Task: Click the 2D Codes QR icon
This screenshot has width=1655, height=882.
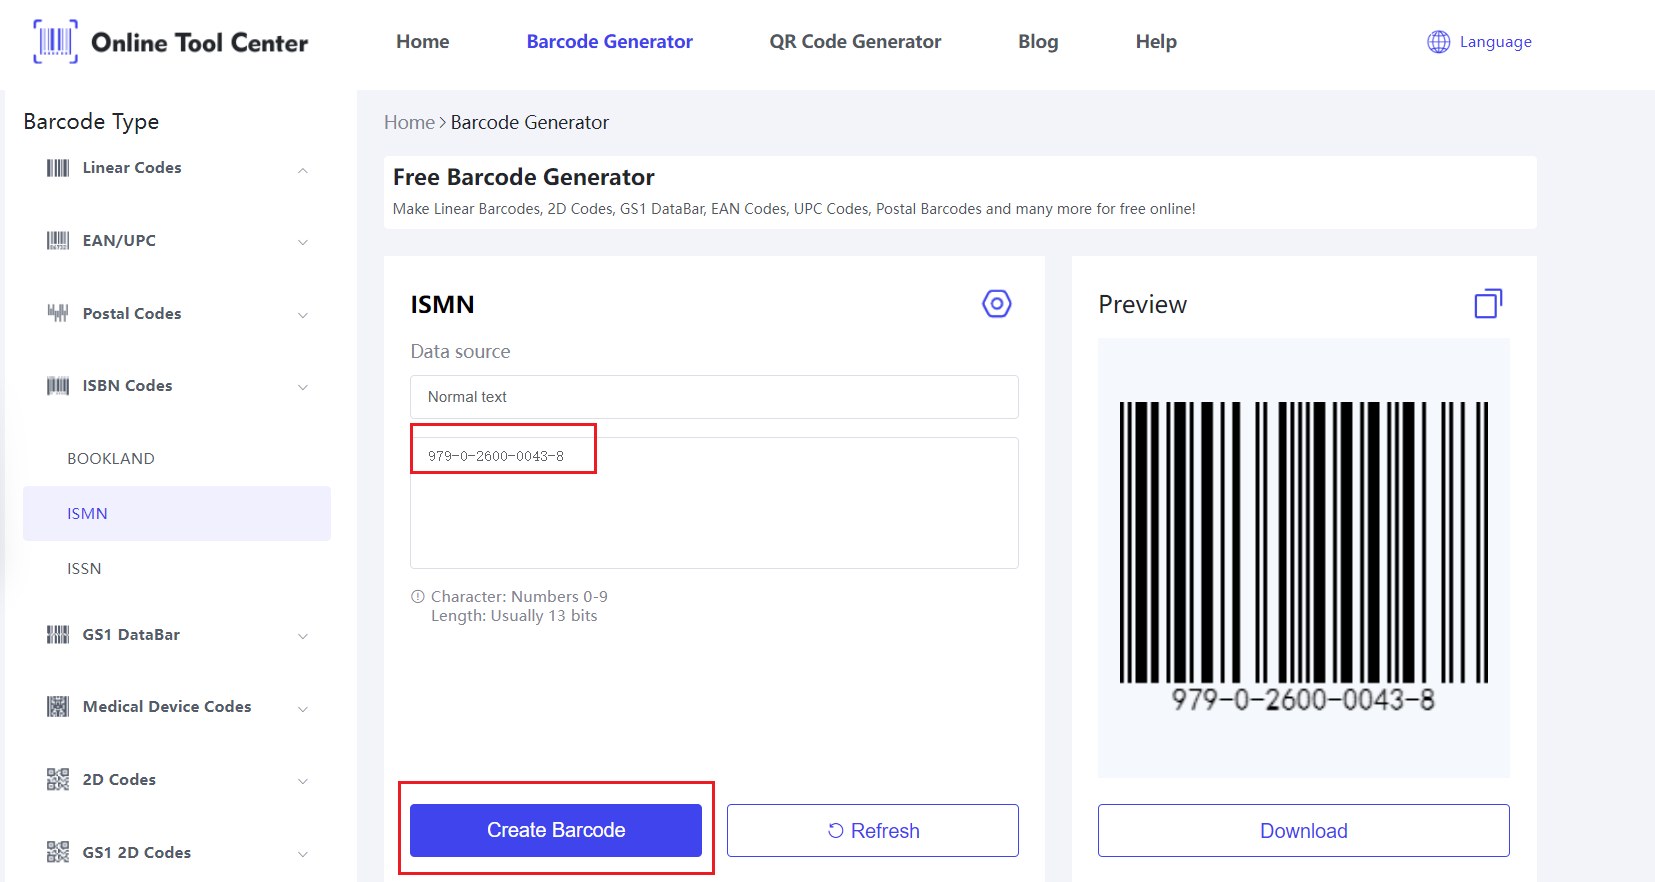Action: 58,780
